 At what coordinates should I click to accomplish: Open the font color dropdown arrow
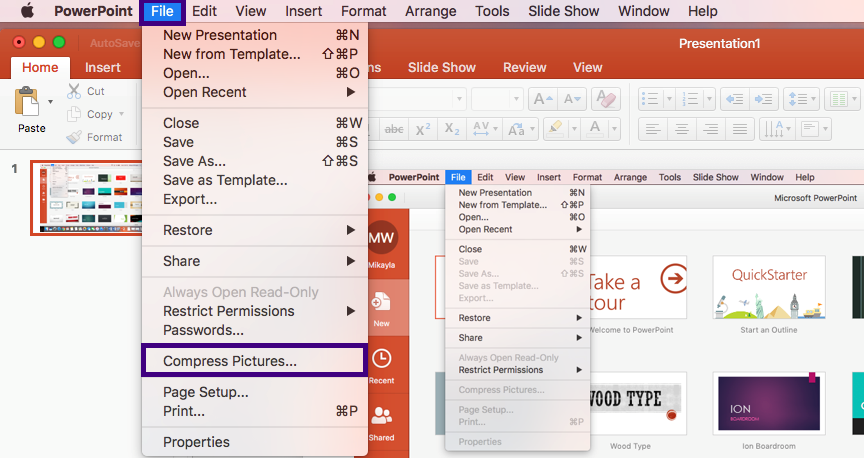pos(614,129)
